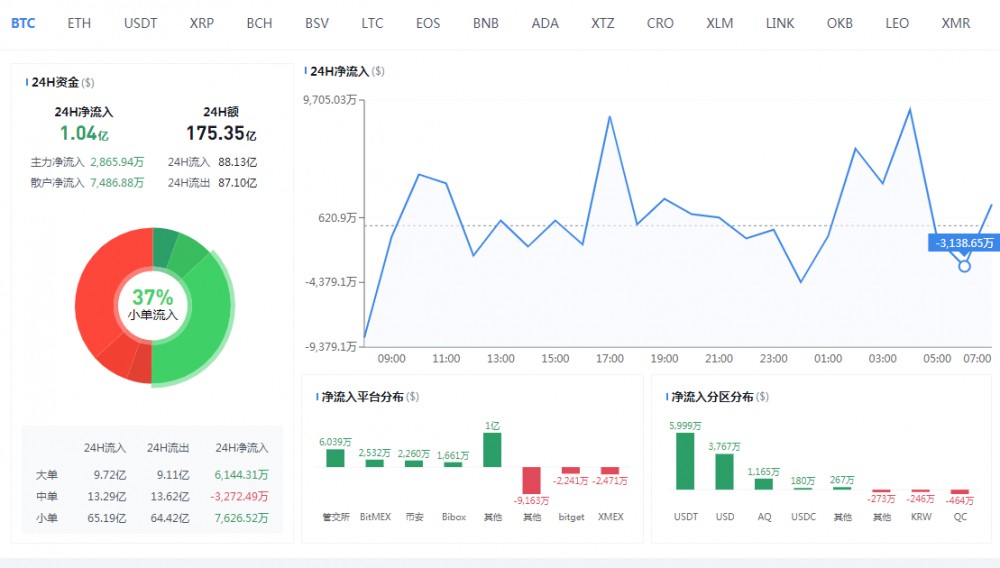This screenshot has height=568, width=1000.
Task: View the XLM tab
Action: 719,23
